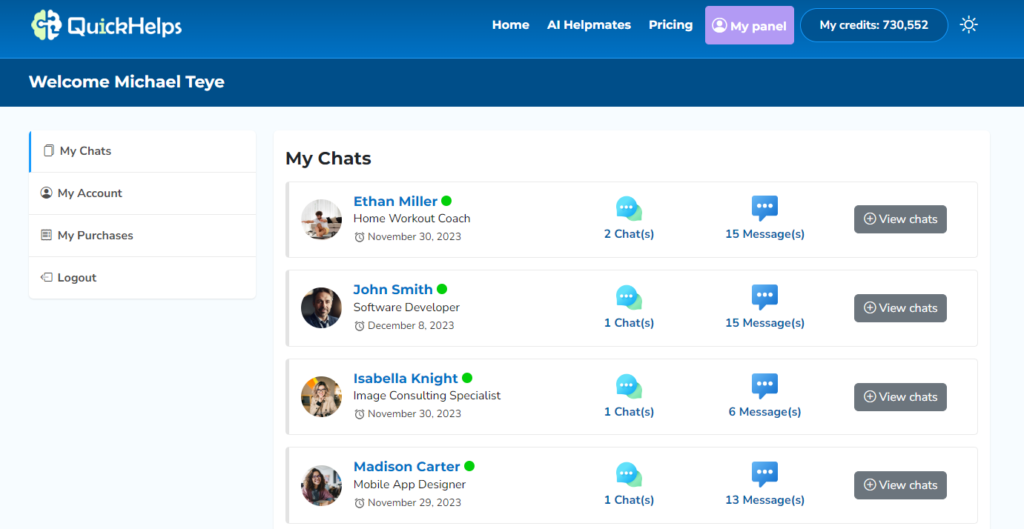Click chat bubble icon in Madison Carter row

tap(629, 474)
